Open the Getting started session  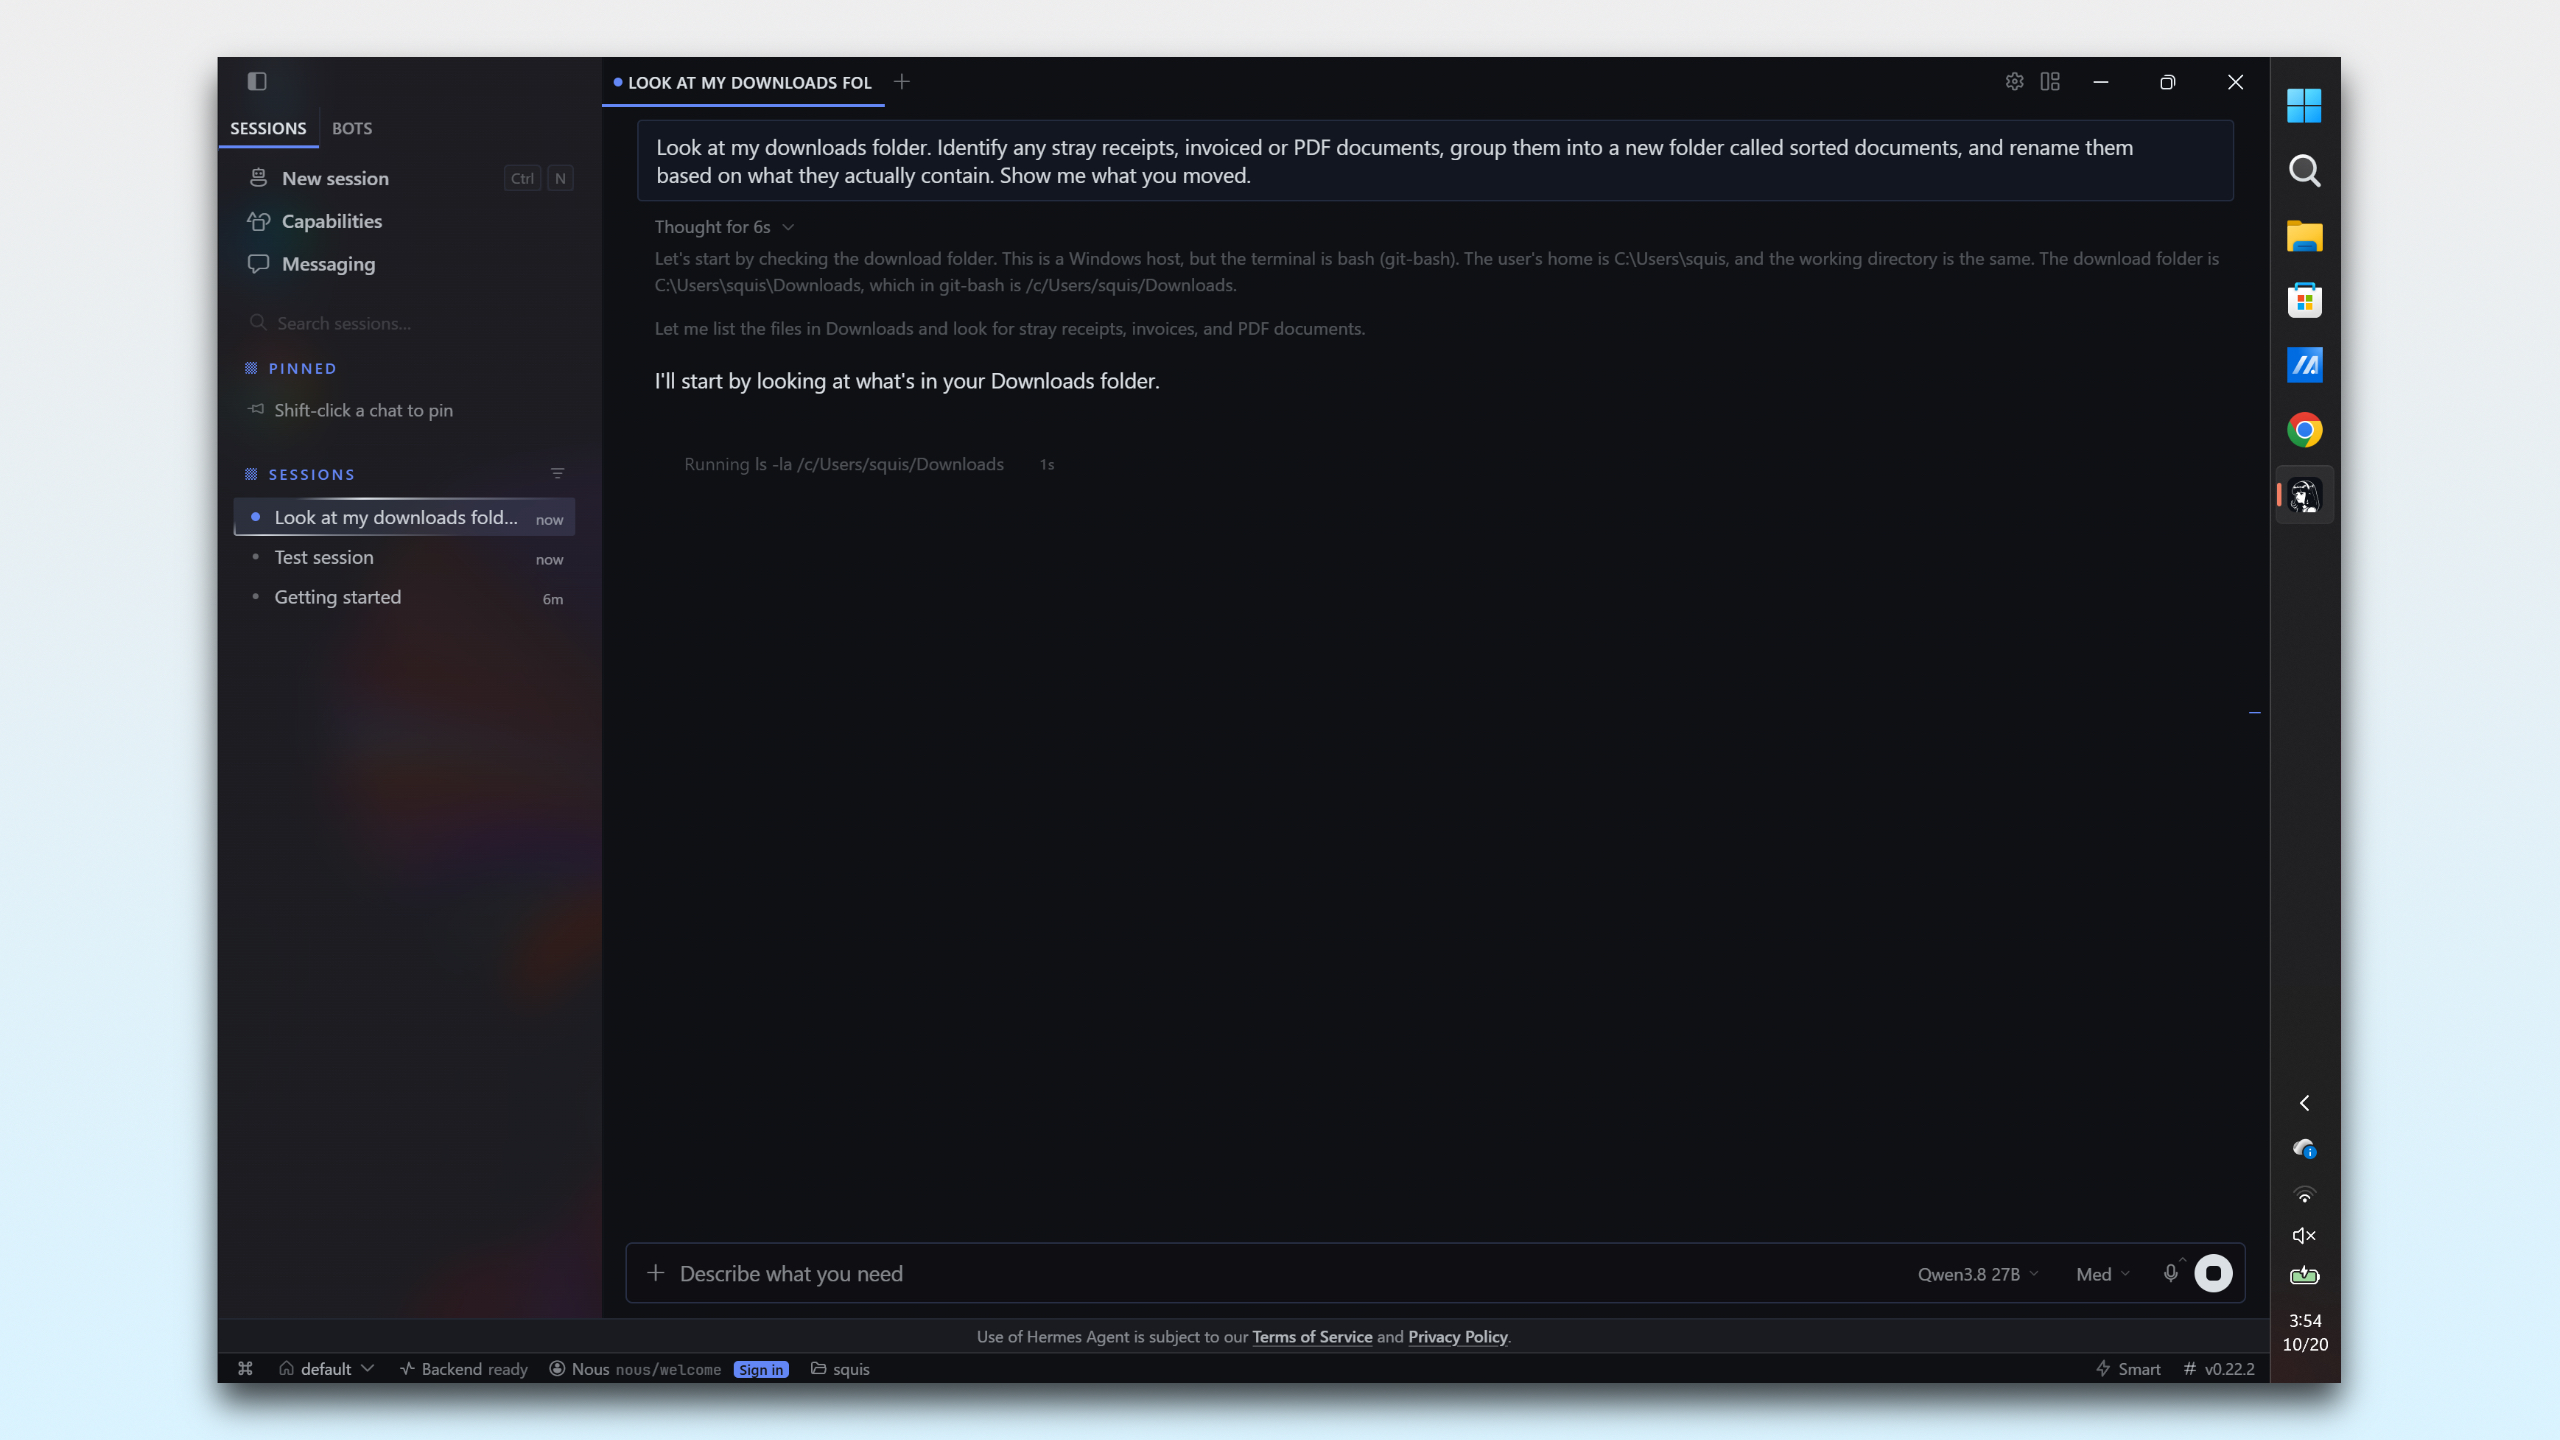tap(405, 598)
